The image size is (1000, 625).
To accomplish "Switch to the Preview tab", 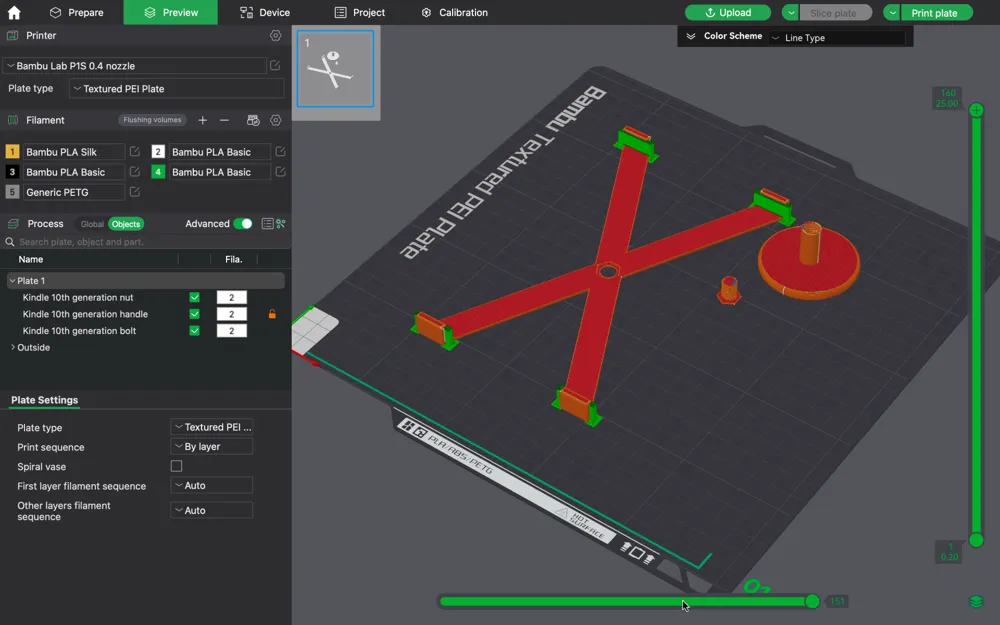I will tap(170, 12).
